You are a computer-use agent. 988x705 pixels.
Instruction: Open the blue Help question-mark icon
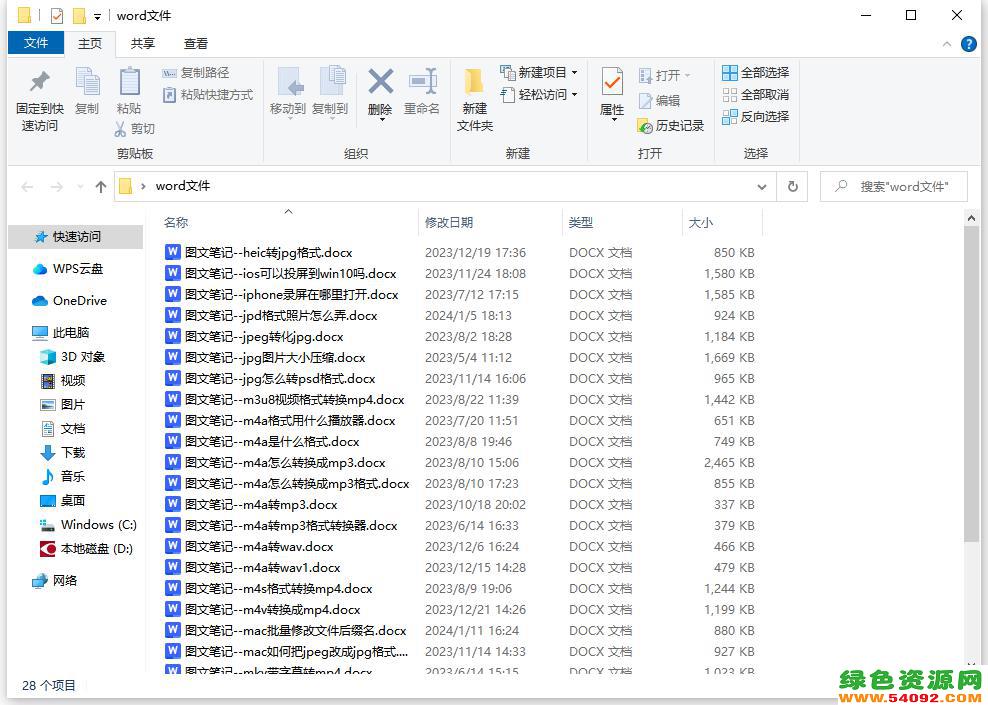tap(968, 43)
